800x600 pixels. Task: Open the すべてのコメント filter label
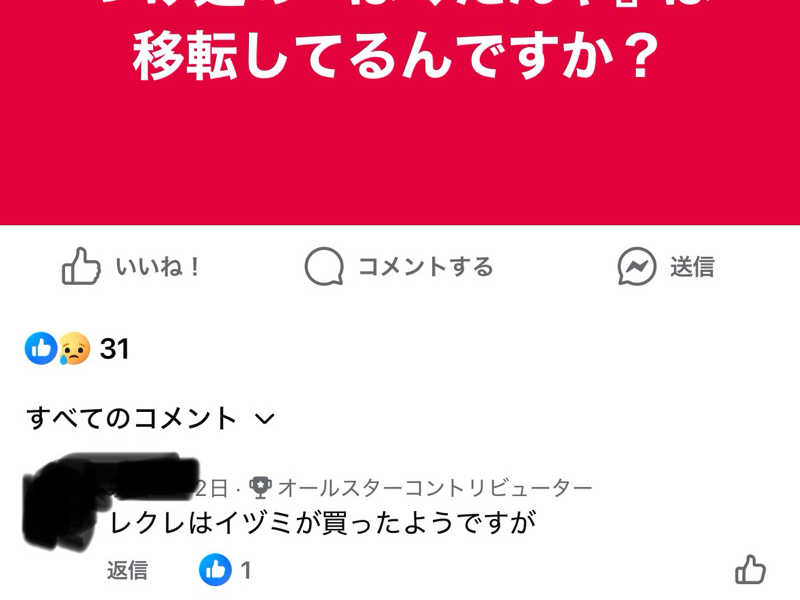point(132,418)
